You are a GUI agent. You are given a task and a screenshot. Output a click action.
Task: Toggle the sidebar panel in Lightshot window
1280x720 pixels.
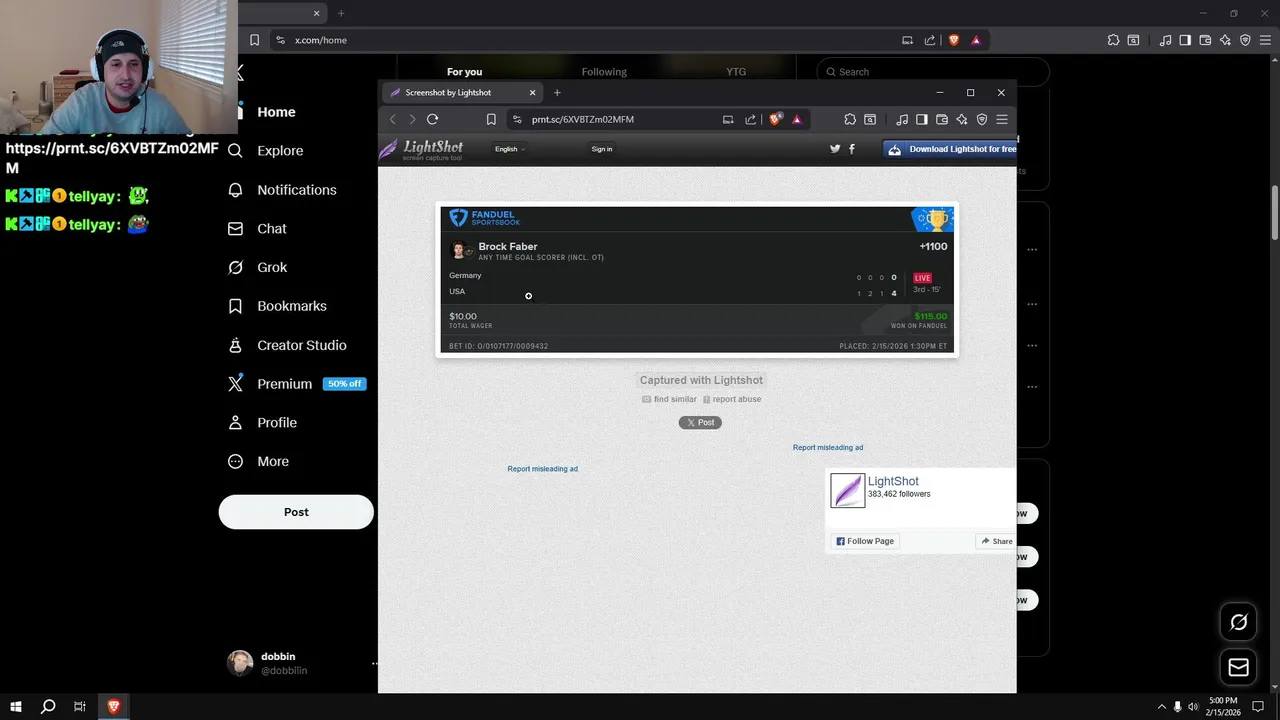point(922,119)
